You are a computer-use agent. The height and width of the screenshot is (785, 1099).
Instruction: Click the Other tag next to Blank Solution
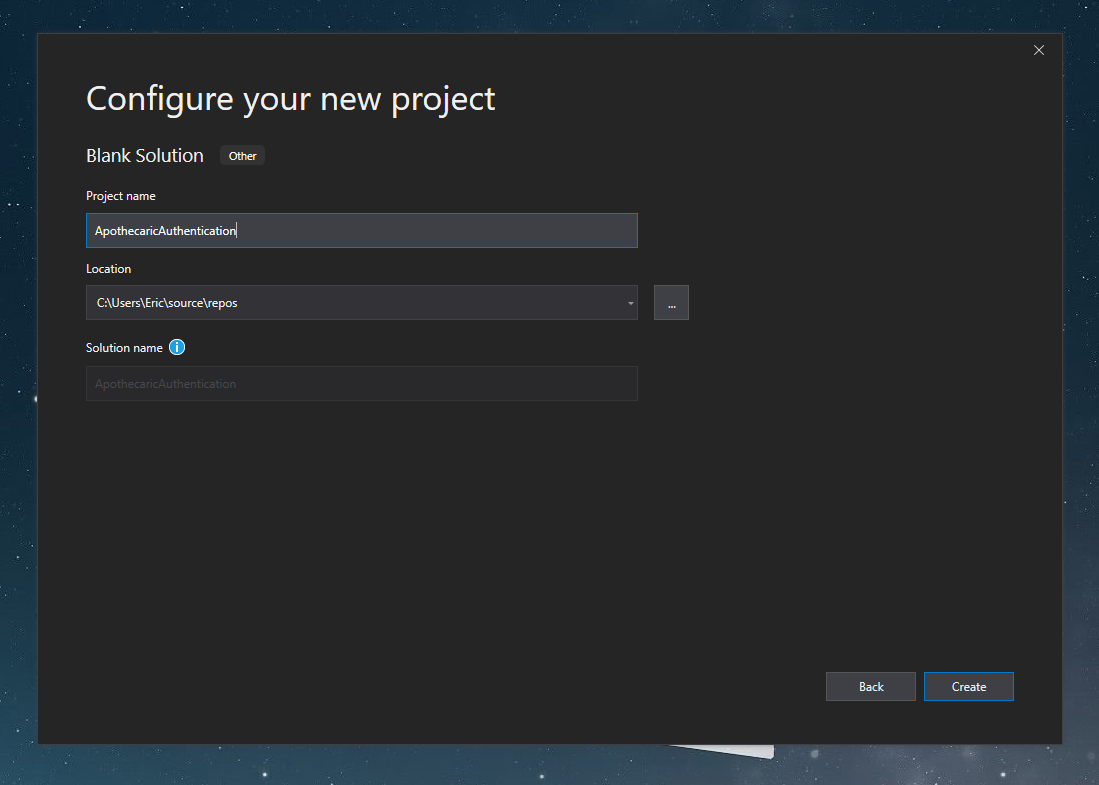[242, 156]
